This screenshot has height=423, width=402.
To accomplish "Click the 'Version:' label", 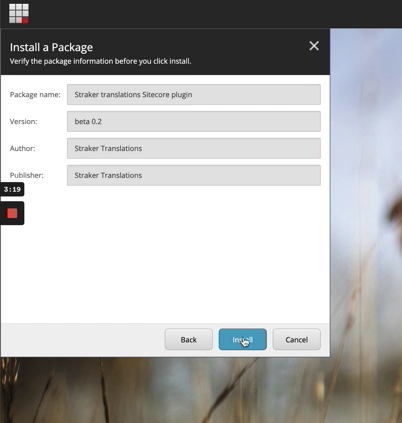I will coord(23,121).
